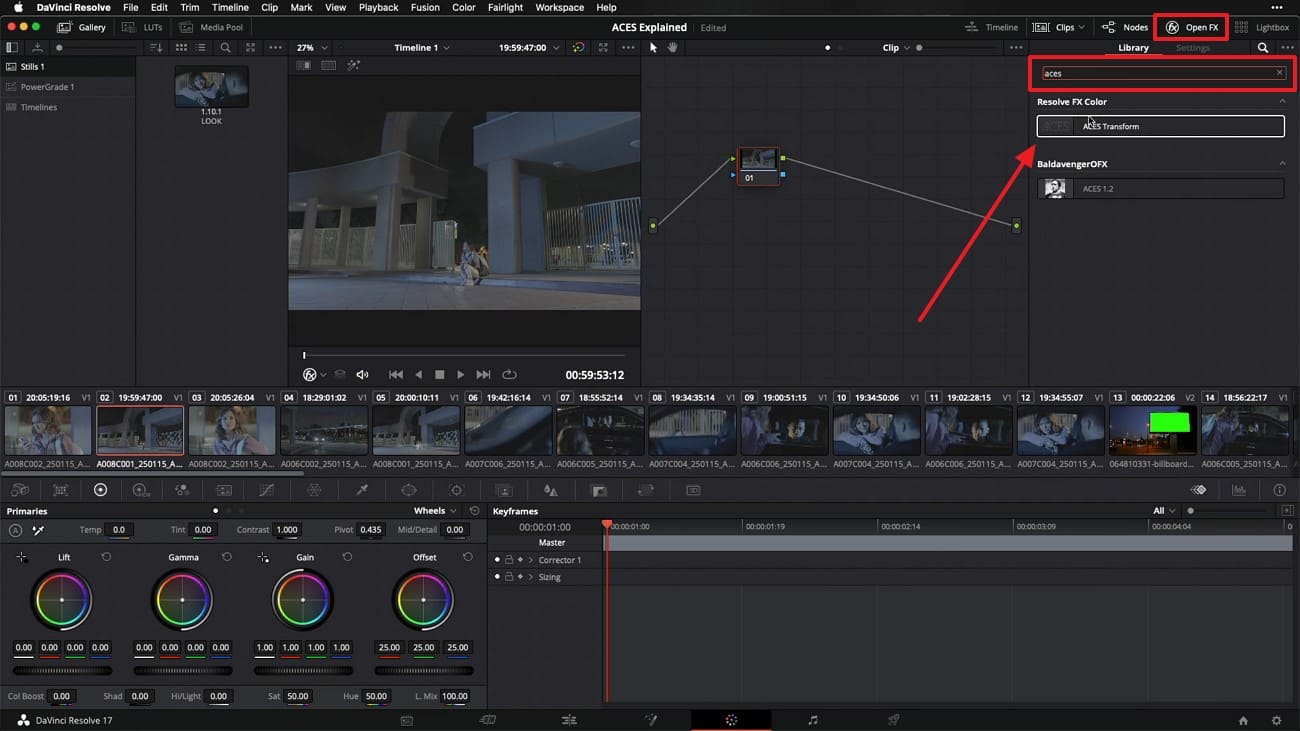Image resolution: width=1300 pixels, height=731 pixels.
Task: Select the Curves palette icon
Action: (266, 489)
